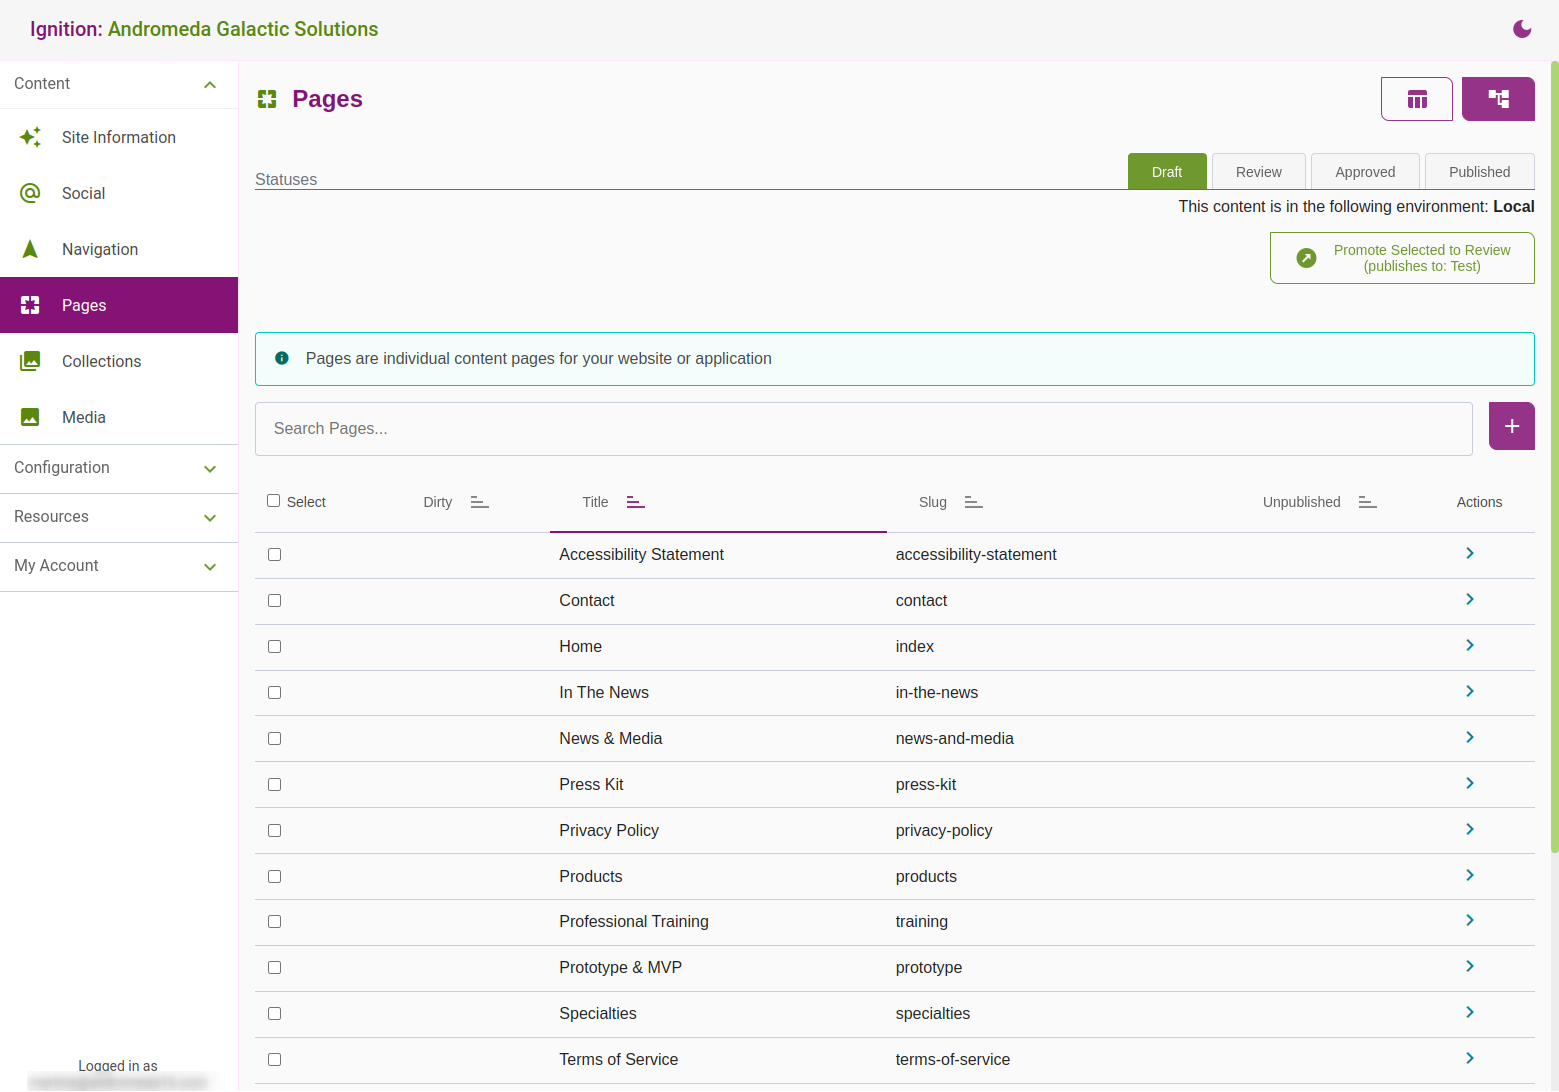The image size is (1559, 1092).
Task: Click the Pages heading icon
Action: pos(267,99)
